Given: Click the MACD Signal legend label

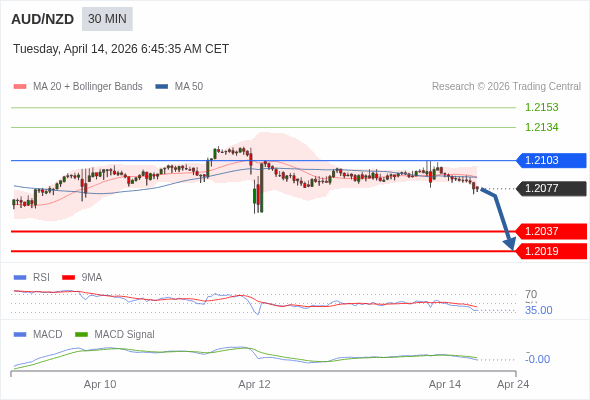Looking at the screenshot, I should [x=125, y=335].
